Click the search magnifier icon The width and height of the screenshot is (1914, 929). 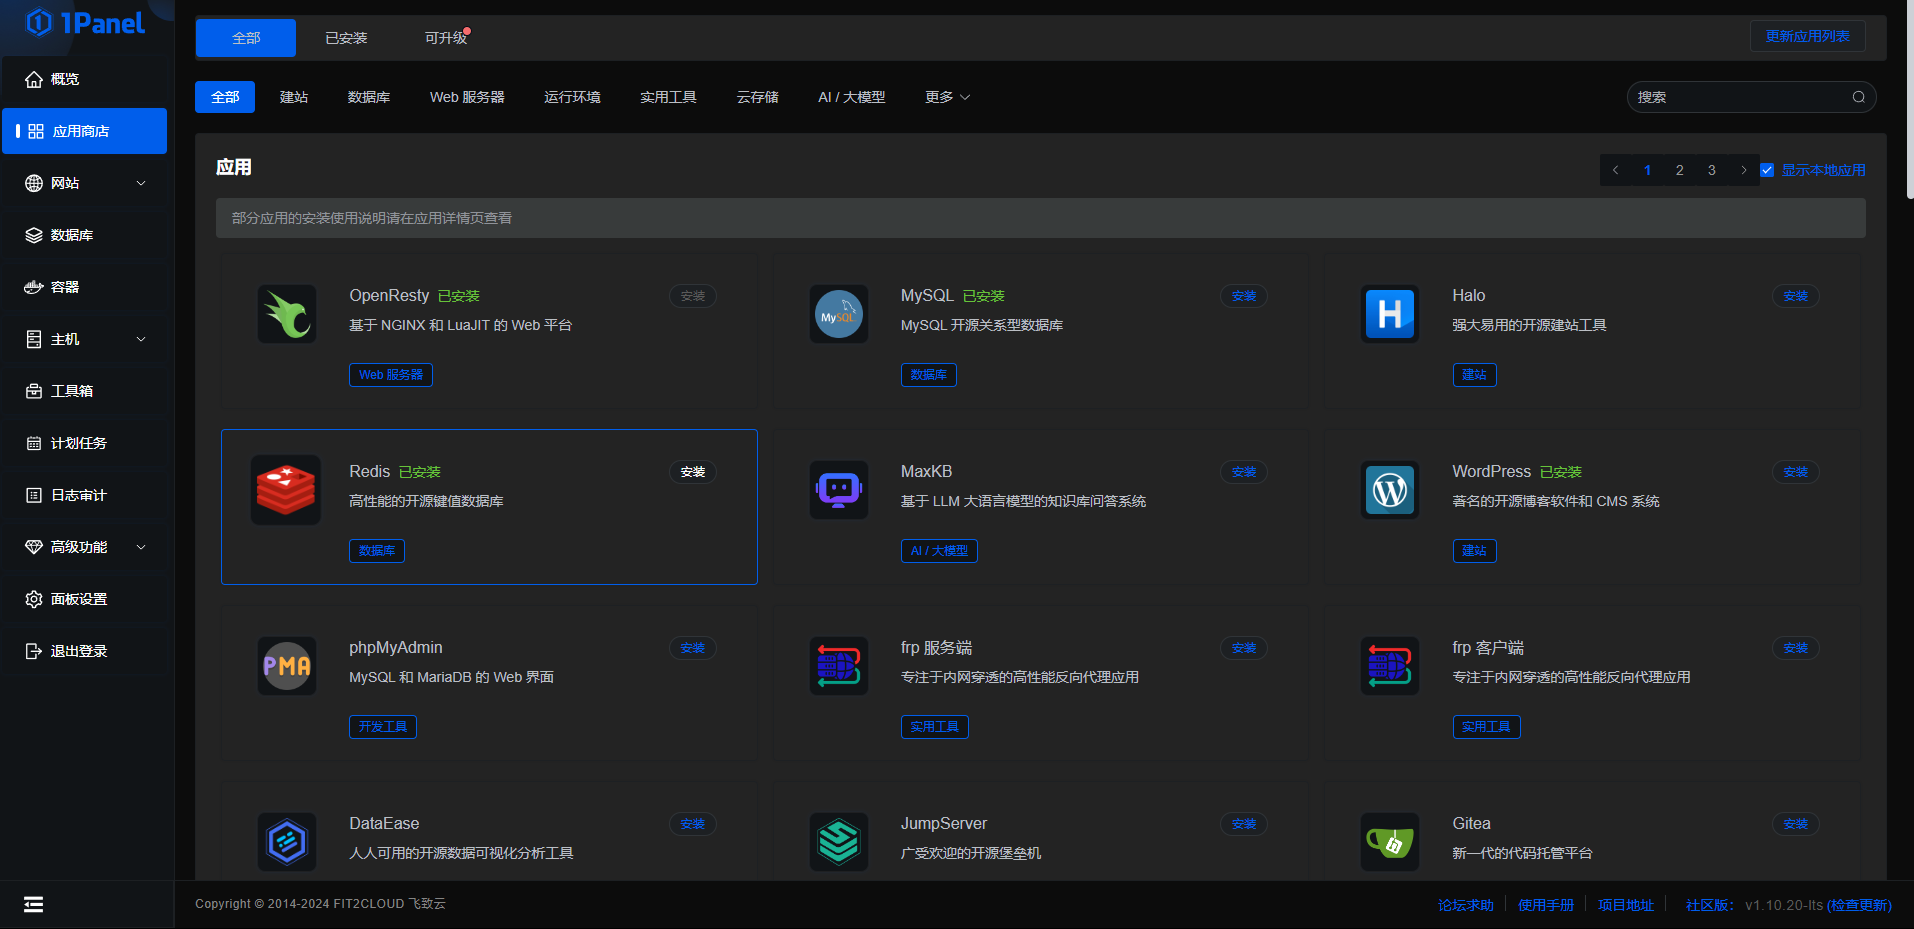point(1858,97)
